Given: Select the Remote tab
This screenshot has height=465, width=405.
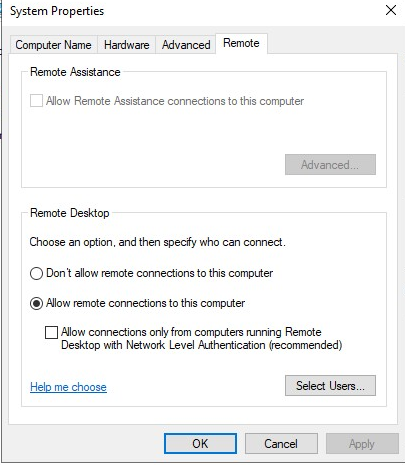Looking at the screenshot, I should pos(241,43).
